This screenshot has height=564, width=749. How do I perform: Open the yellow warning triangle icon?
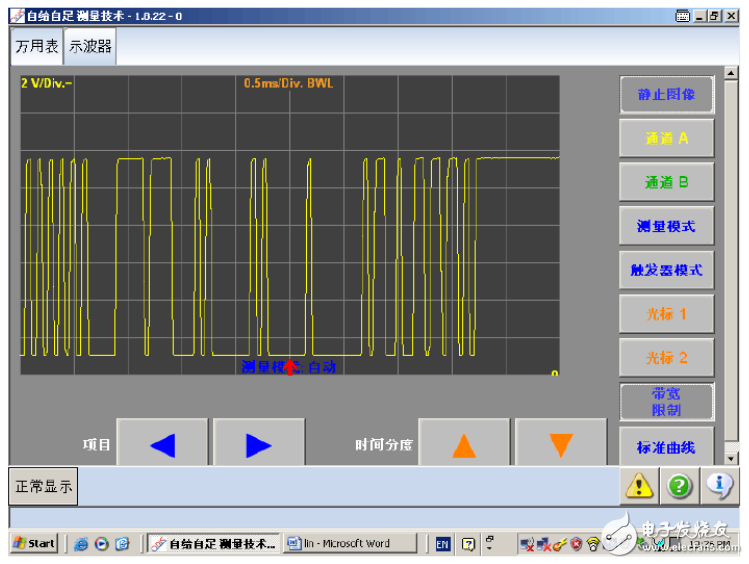[x=640, y=486]
